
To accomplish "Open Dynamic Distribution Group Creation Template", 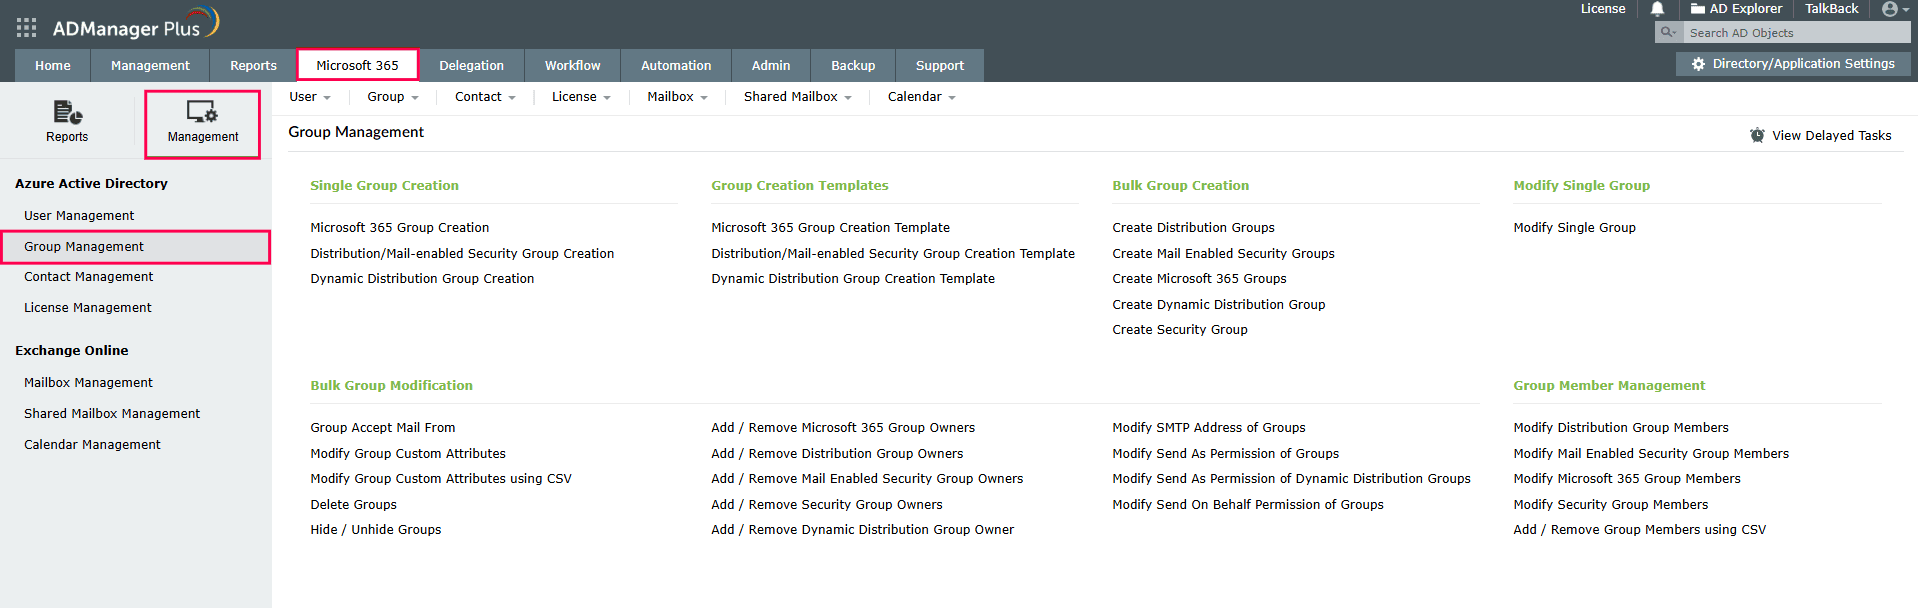I will (853, 279).
